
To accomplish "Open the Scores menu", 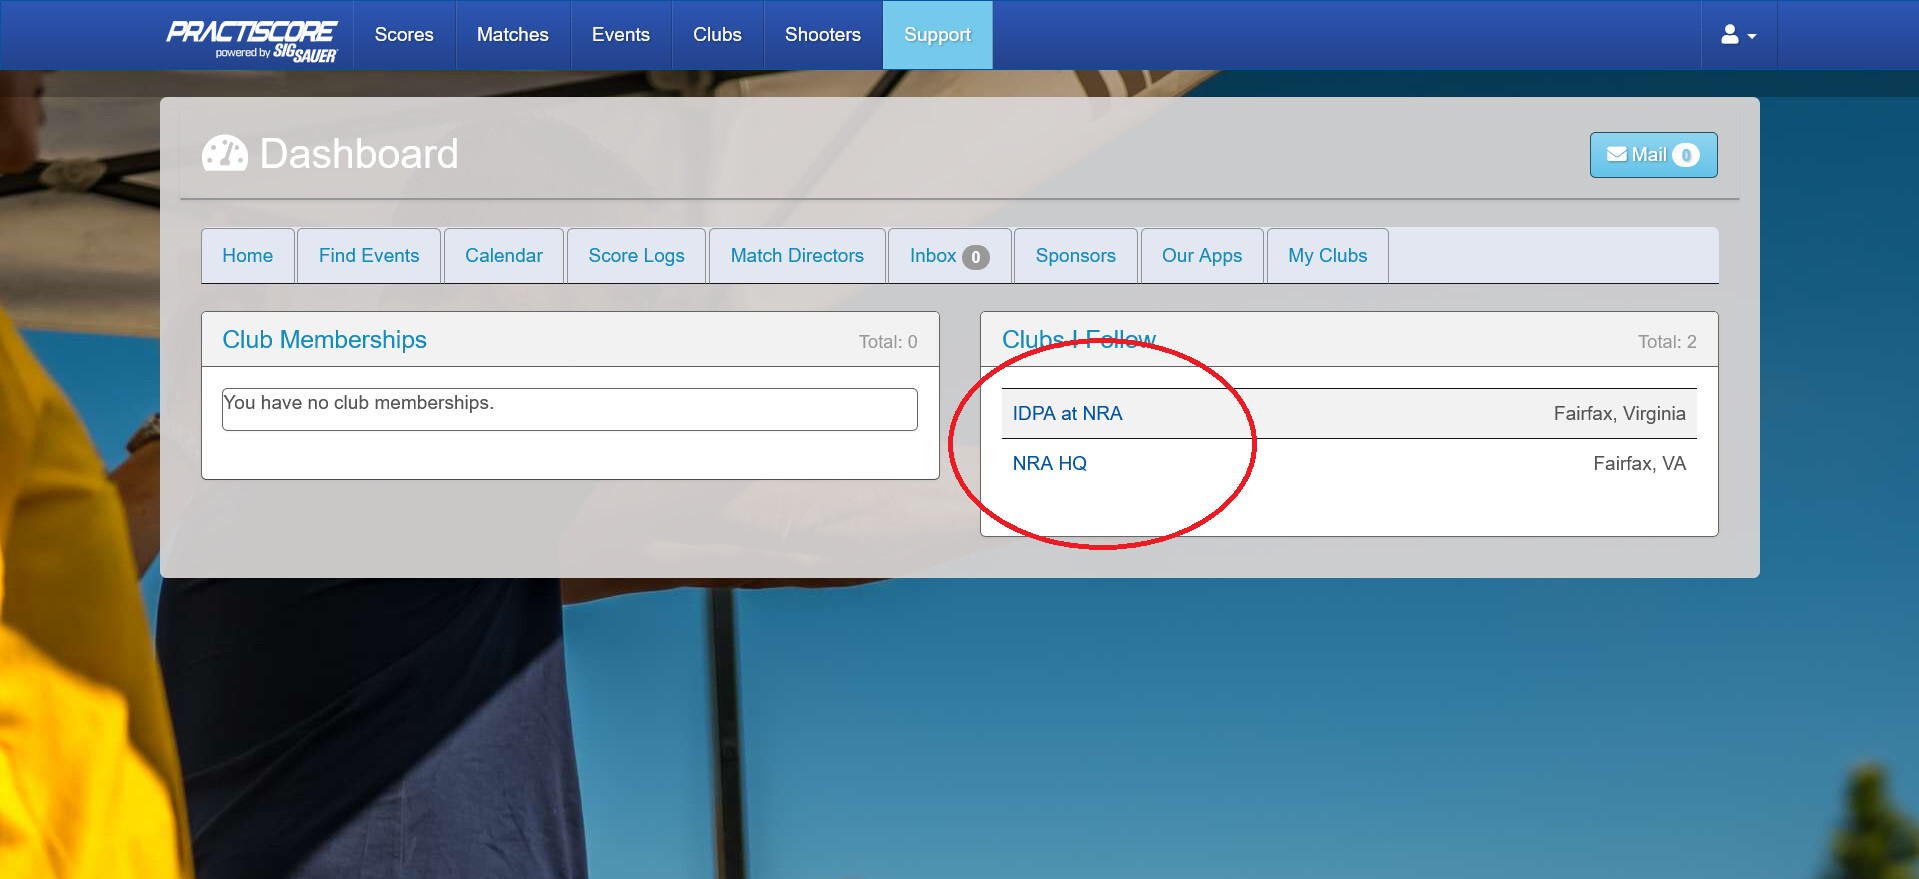I will [404, 35].
